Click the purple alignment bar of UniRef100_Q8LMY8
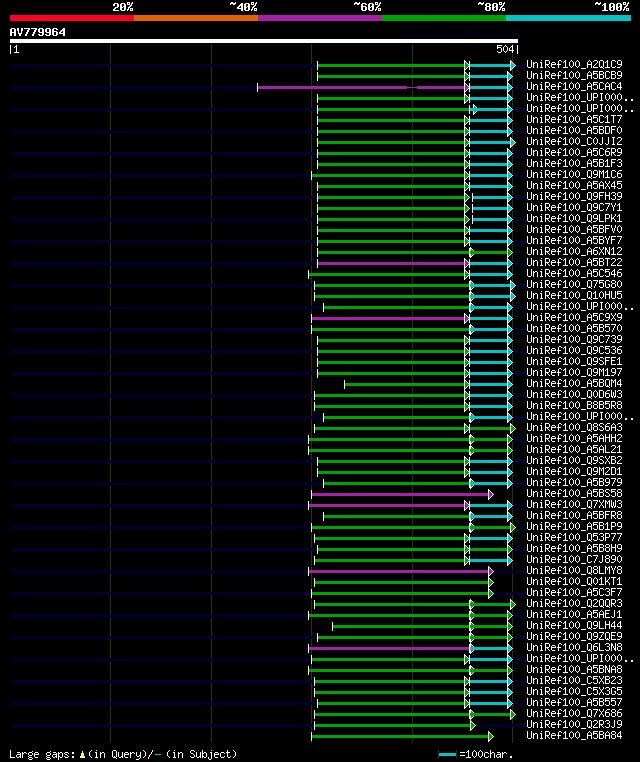 coord(399,572)
